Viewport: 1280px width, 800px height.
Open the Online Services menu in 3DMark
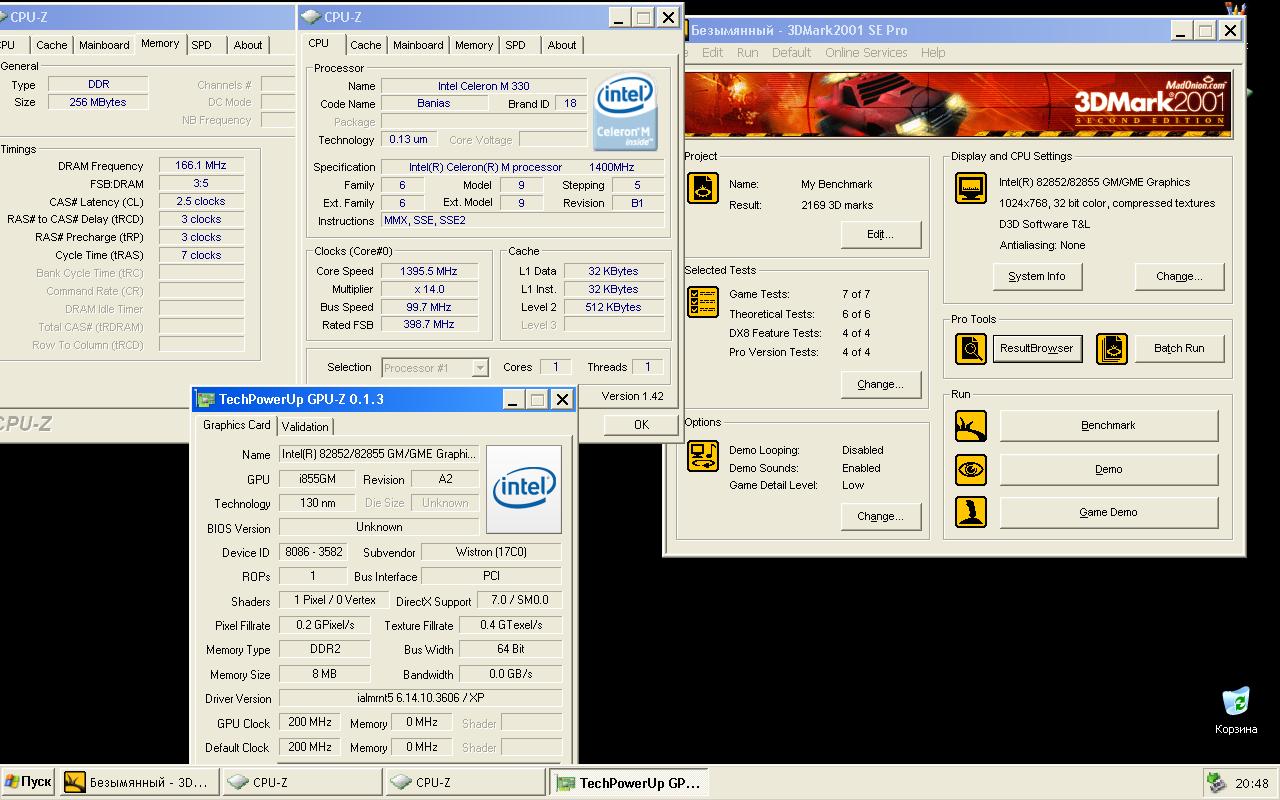pos(866,53)
